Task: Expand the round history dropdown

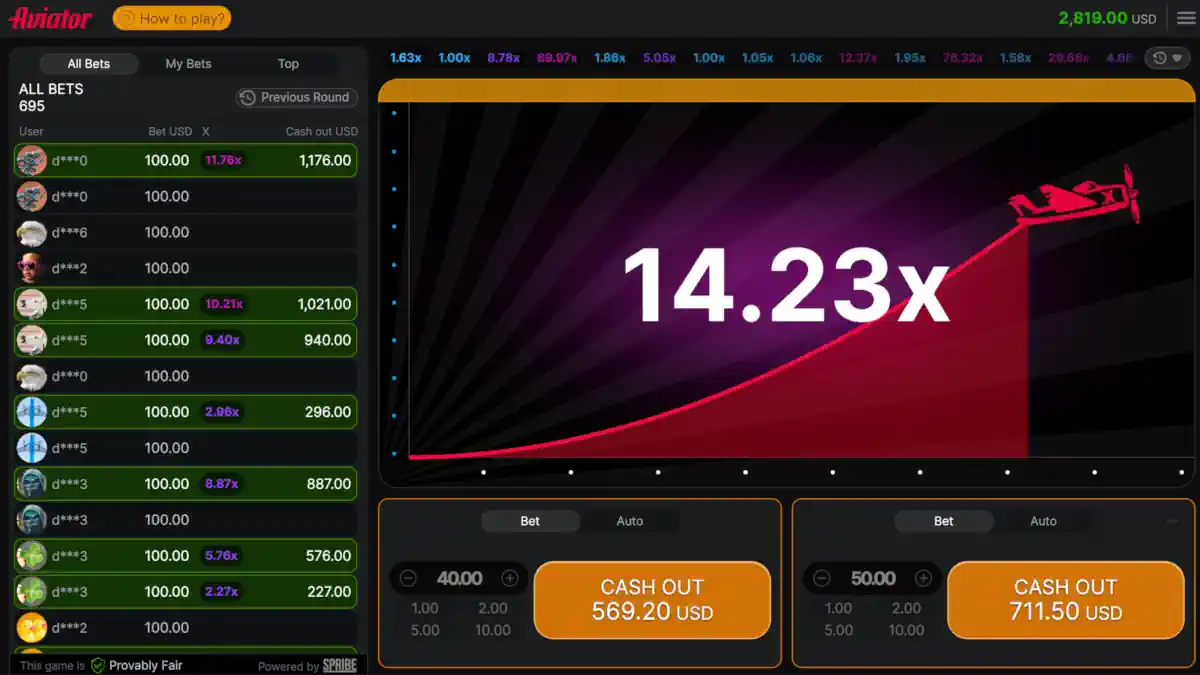Action: click(x=1168, y=58)
